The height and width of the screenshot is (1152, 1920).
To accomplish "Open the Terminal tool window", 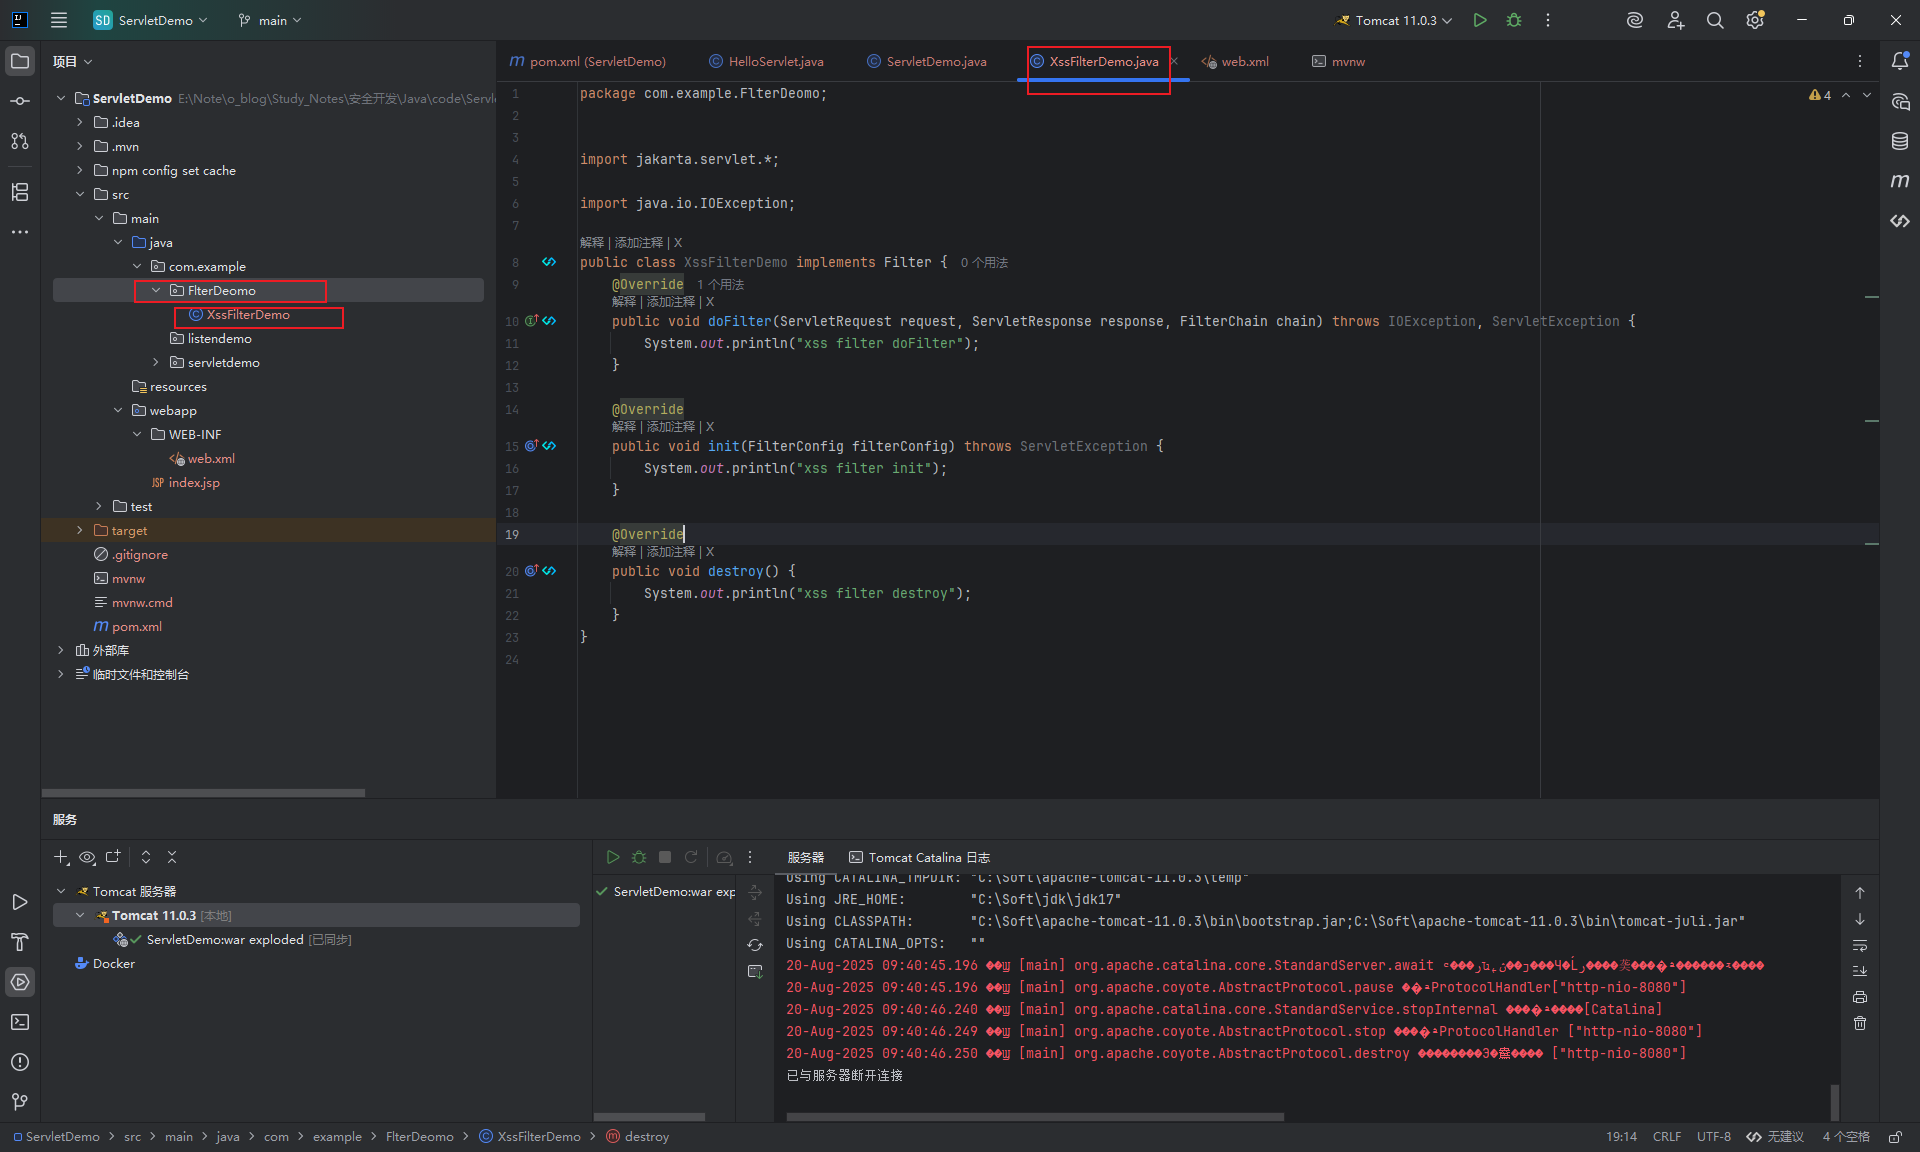I will pos(20,1022).
